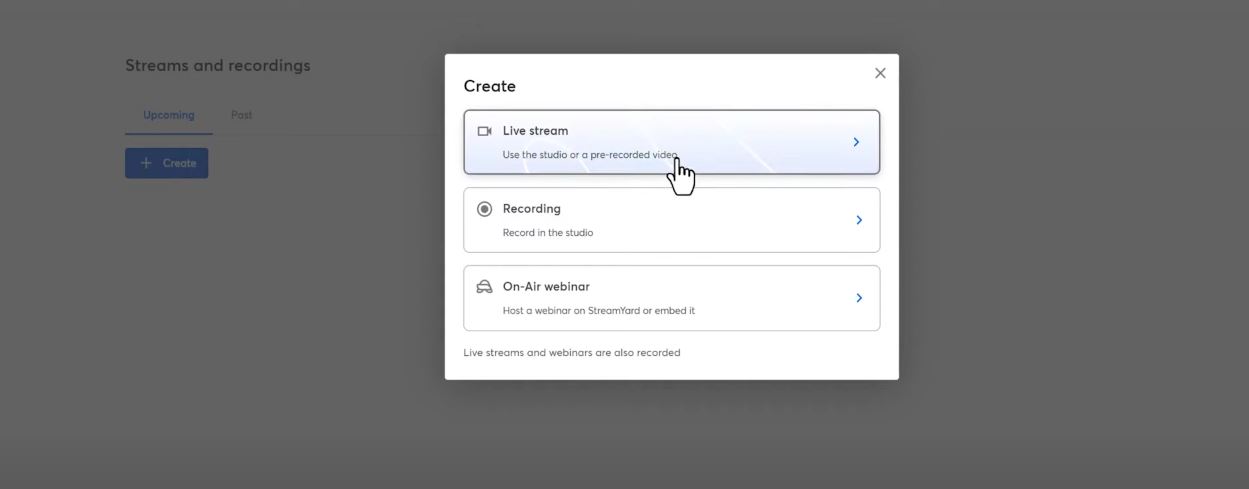Screen dimensions: 1249x489
Task: Click 'Host a webinar on StreamYard or embed it'
Action: (x=599, y=311)
